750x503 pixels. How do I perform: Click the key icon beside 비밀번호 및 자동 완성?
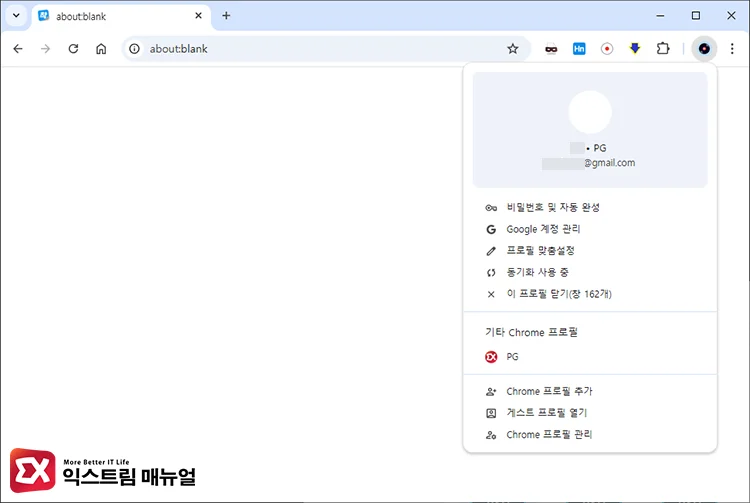pyautogui.click(x=491, y=208)
